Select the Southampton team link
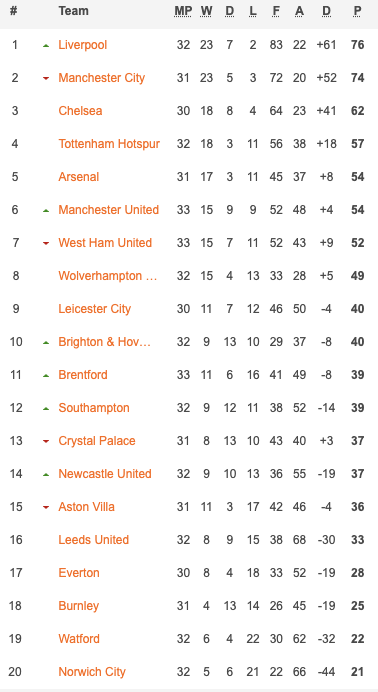Screen dimensions: 378x692 [94, 408]
